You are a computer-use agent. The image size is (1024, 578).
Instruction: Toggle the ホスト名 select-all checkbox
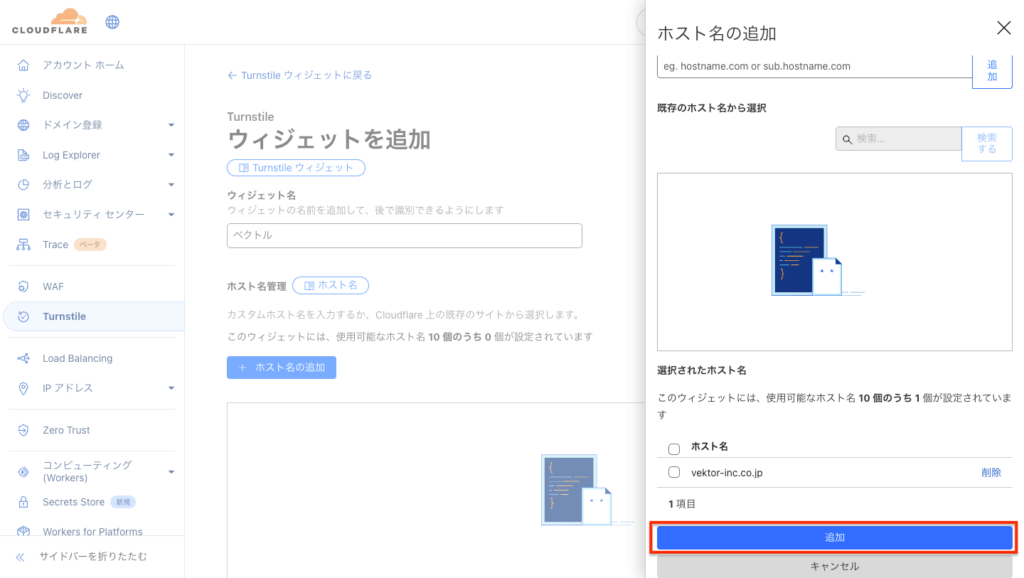click(674, 449)
